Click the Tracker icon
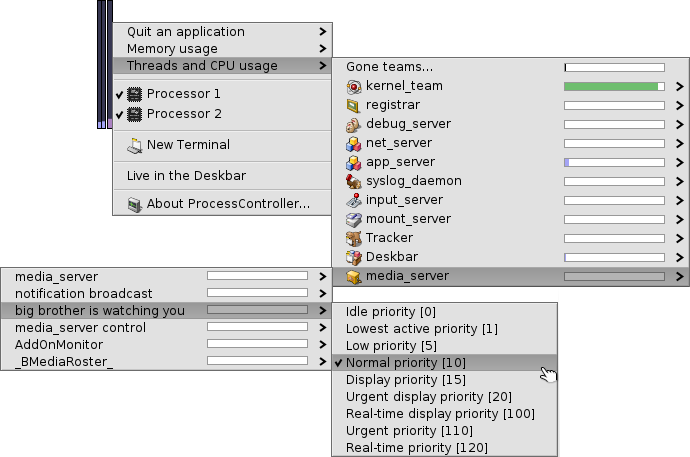Viewport: 690px width, 457px height. 353,238
